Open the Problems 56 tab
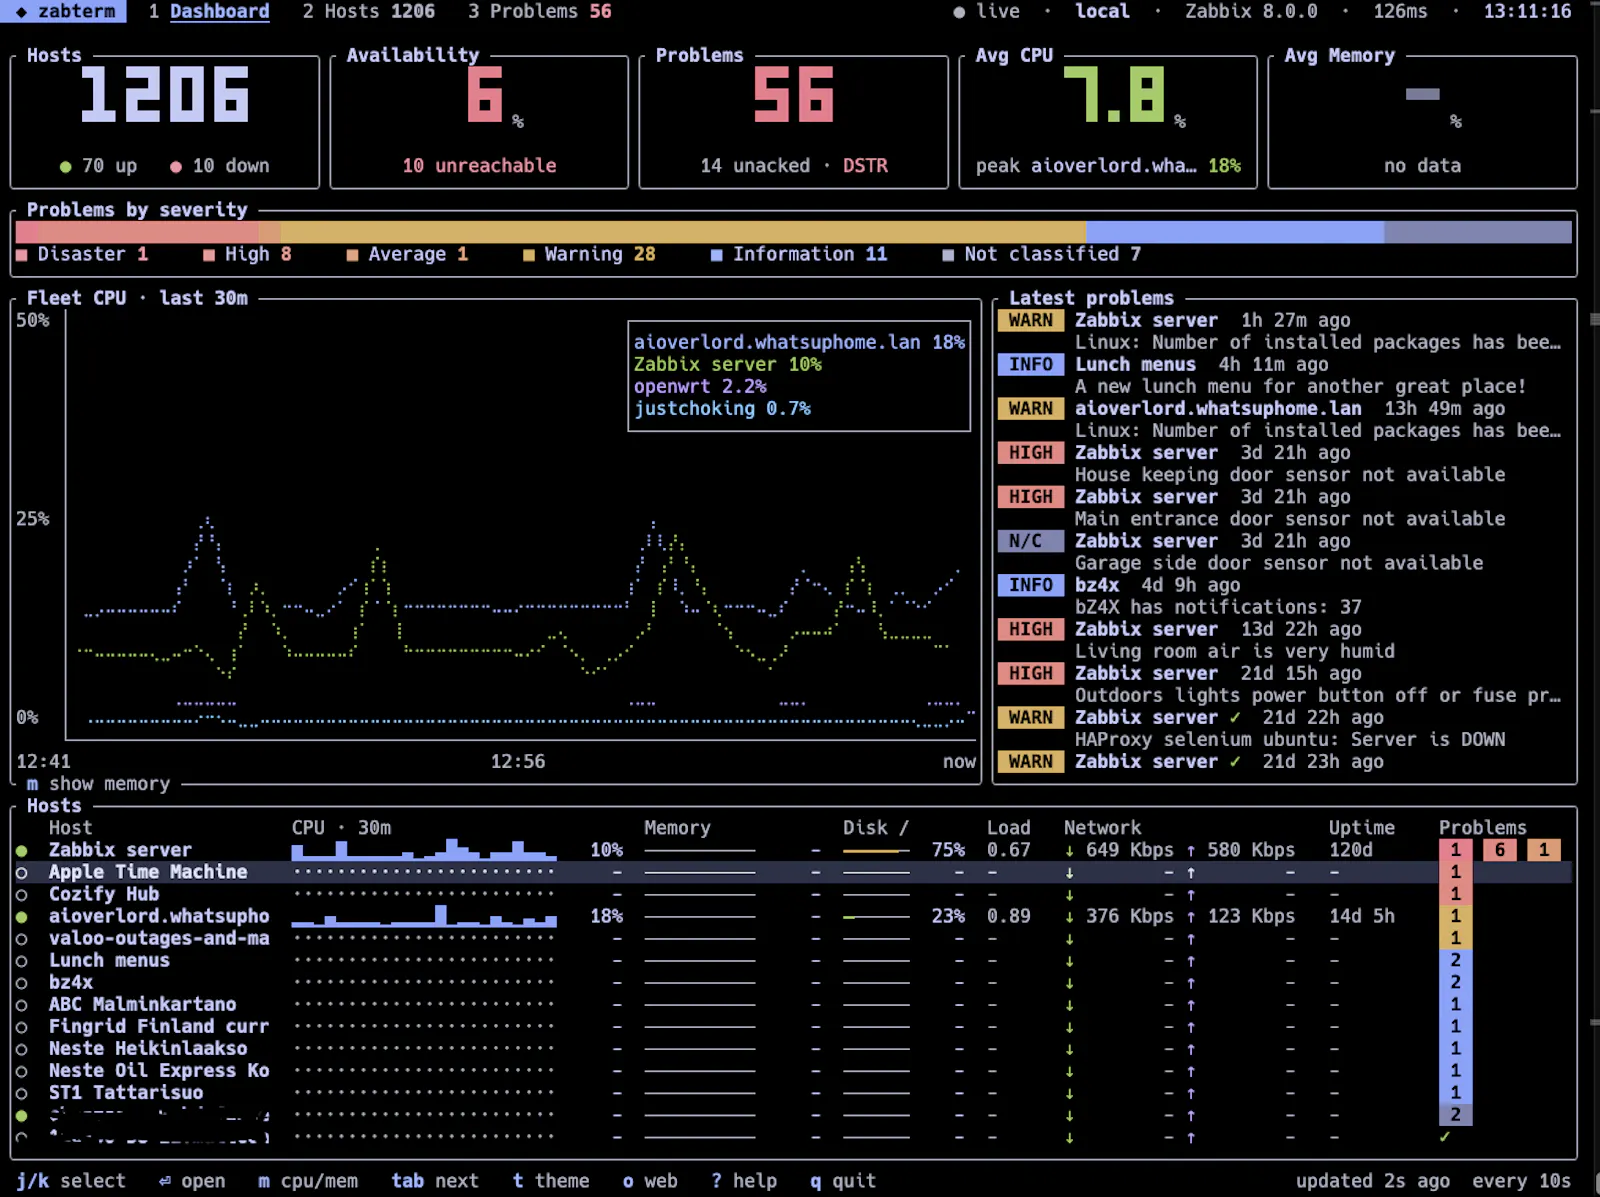Screen dimensions: 1600x1197 (x=540, y=11)
